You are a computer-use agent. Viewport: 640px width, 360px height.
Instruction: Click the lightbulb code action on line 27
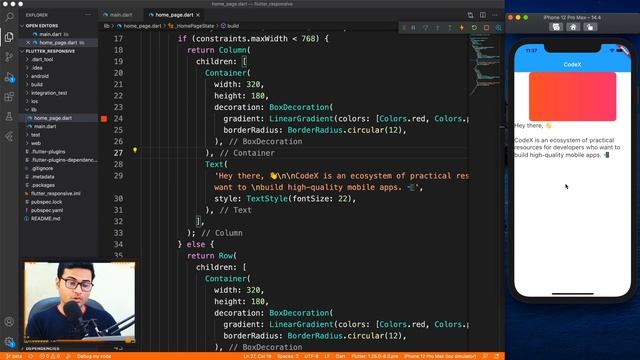click(135, 150)
